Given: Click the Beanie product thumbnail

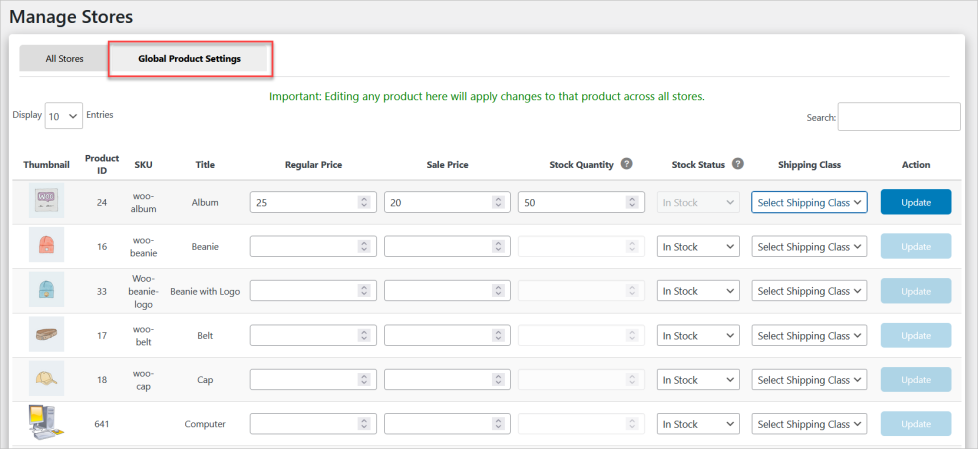Looking at the screenshot, I should tap(46, 246).
